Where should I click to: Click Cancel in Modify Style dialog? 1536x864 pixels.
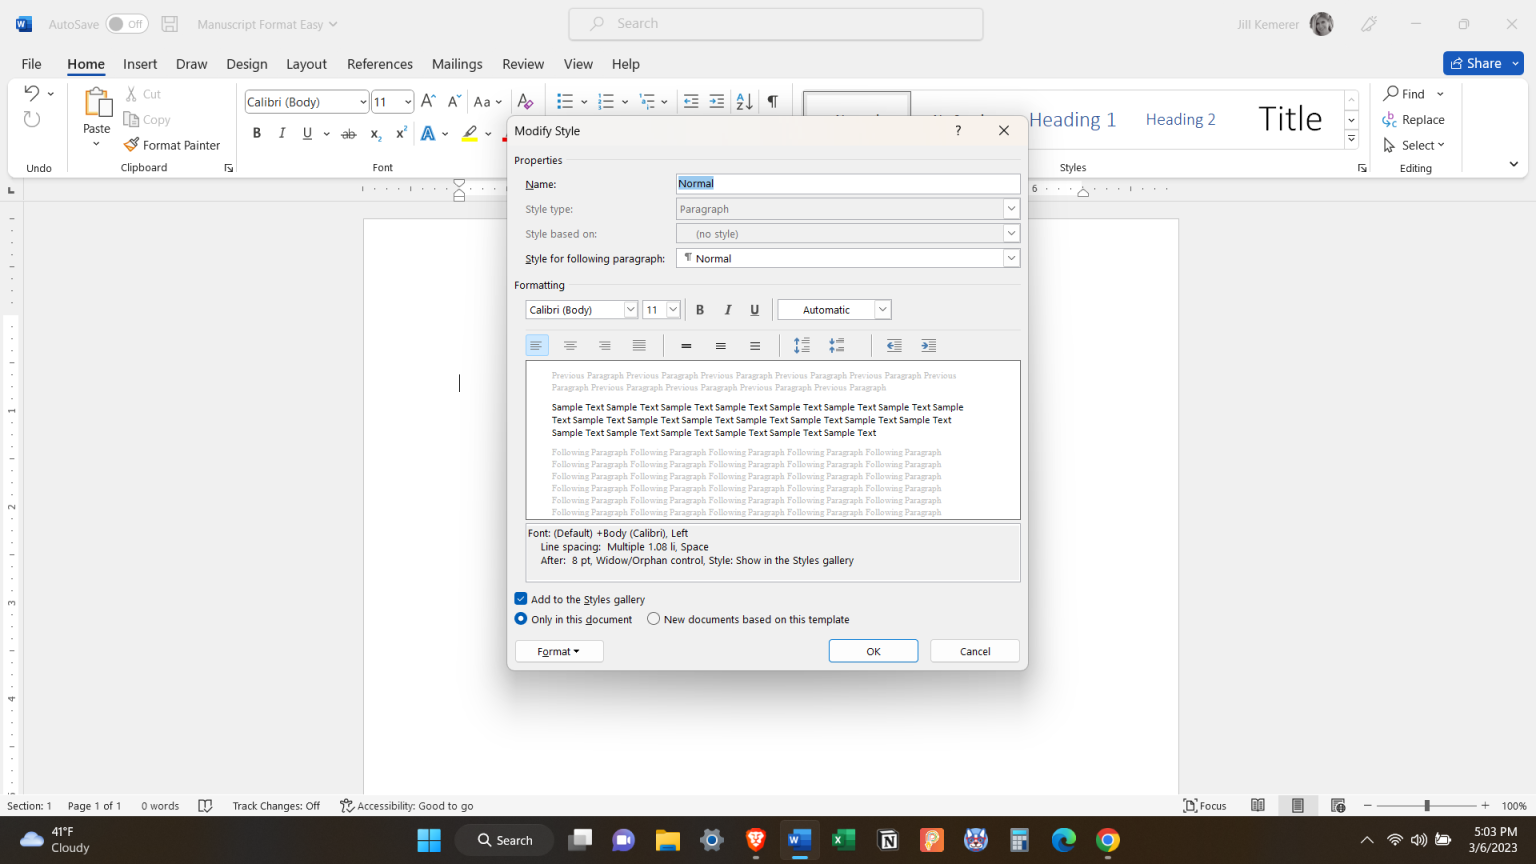975,651
